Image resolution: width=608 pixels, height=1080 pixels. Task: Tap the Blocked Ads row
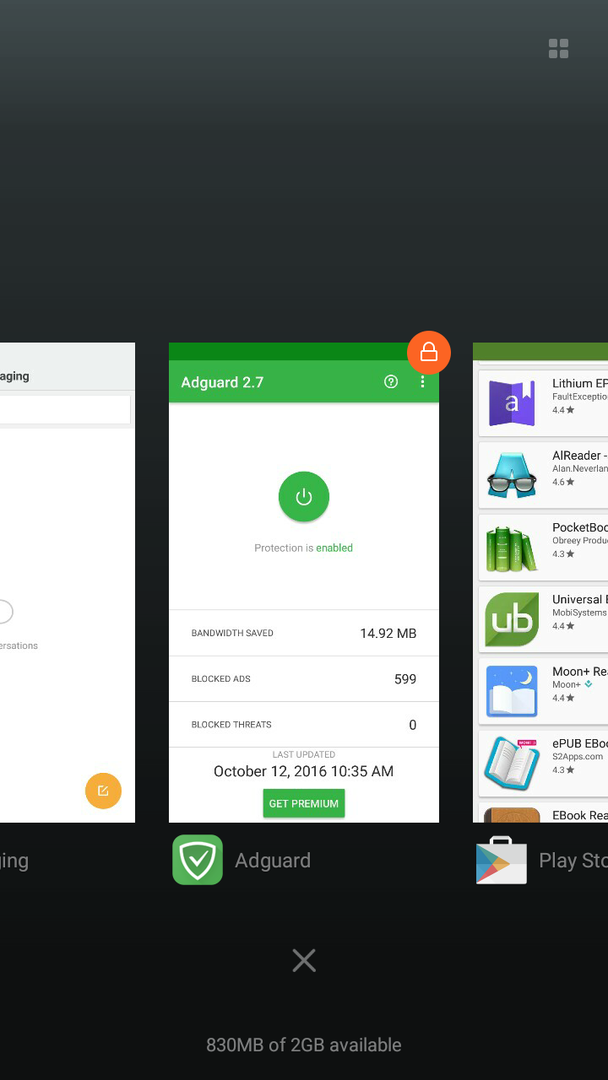pos(304,679)
